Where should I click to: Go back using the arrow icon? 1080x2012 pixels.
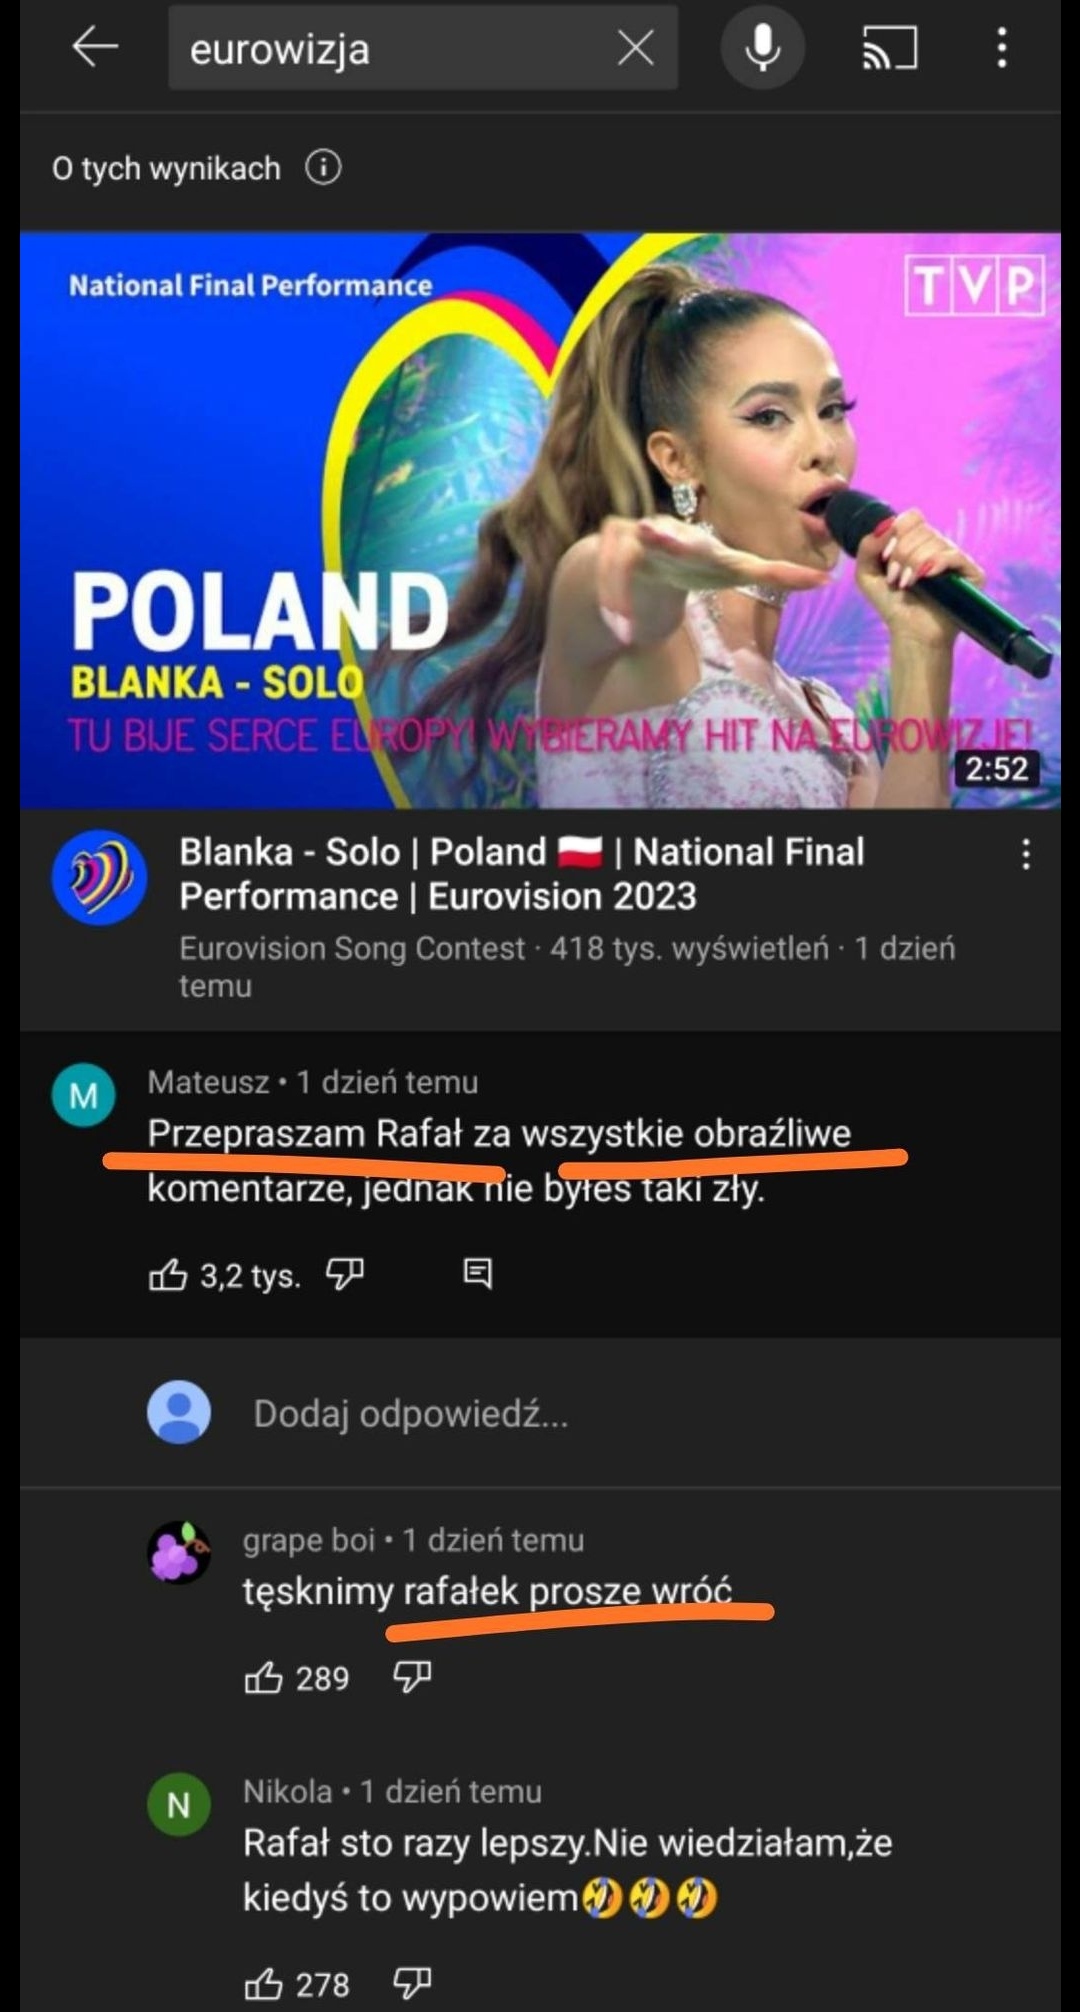tap(96, 47)
